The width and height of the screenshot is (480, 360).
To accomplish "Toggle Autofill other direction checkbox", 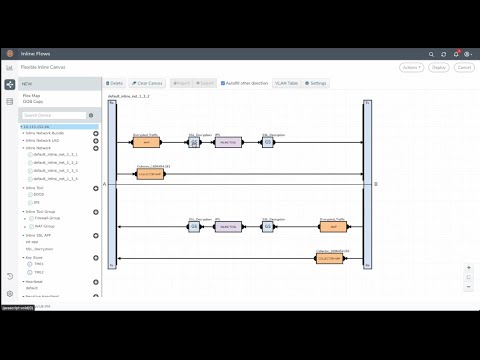I will [223, 83].
